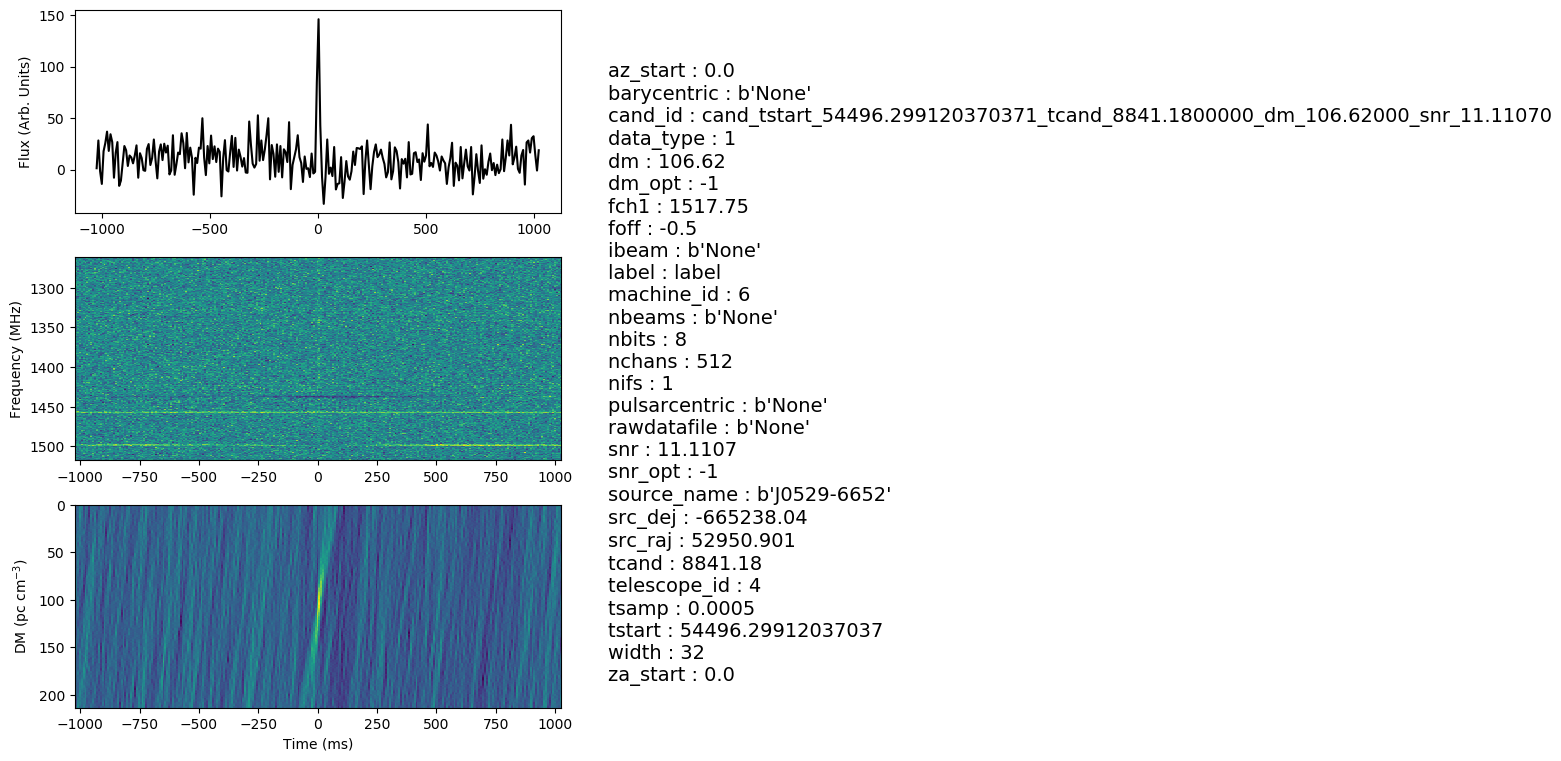Click the dm : 106.62 metadata line
Image resolution: width=1561 pixels, height=761 pixels.
(666, 161)
